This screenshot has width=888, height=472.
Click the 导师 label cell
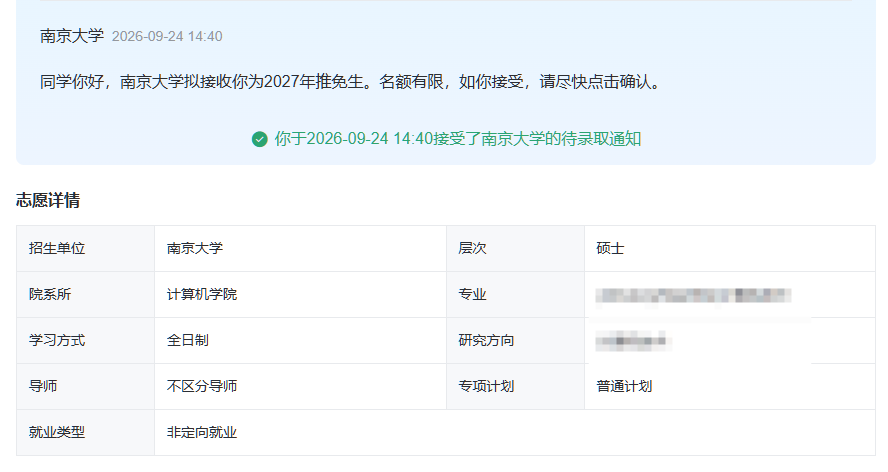coord(86,386)
